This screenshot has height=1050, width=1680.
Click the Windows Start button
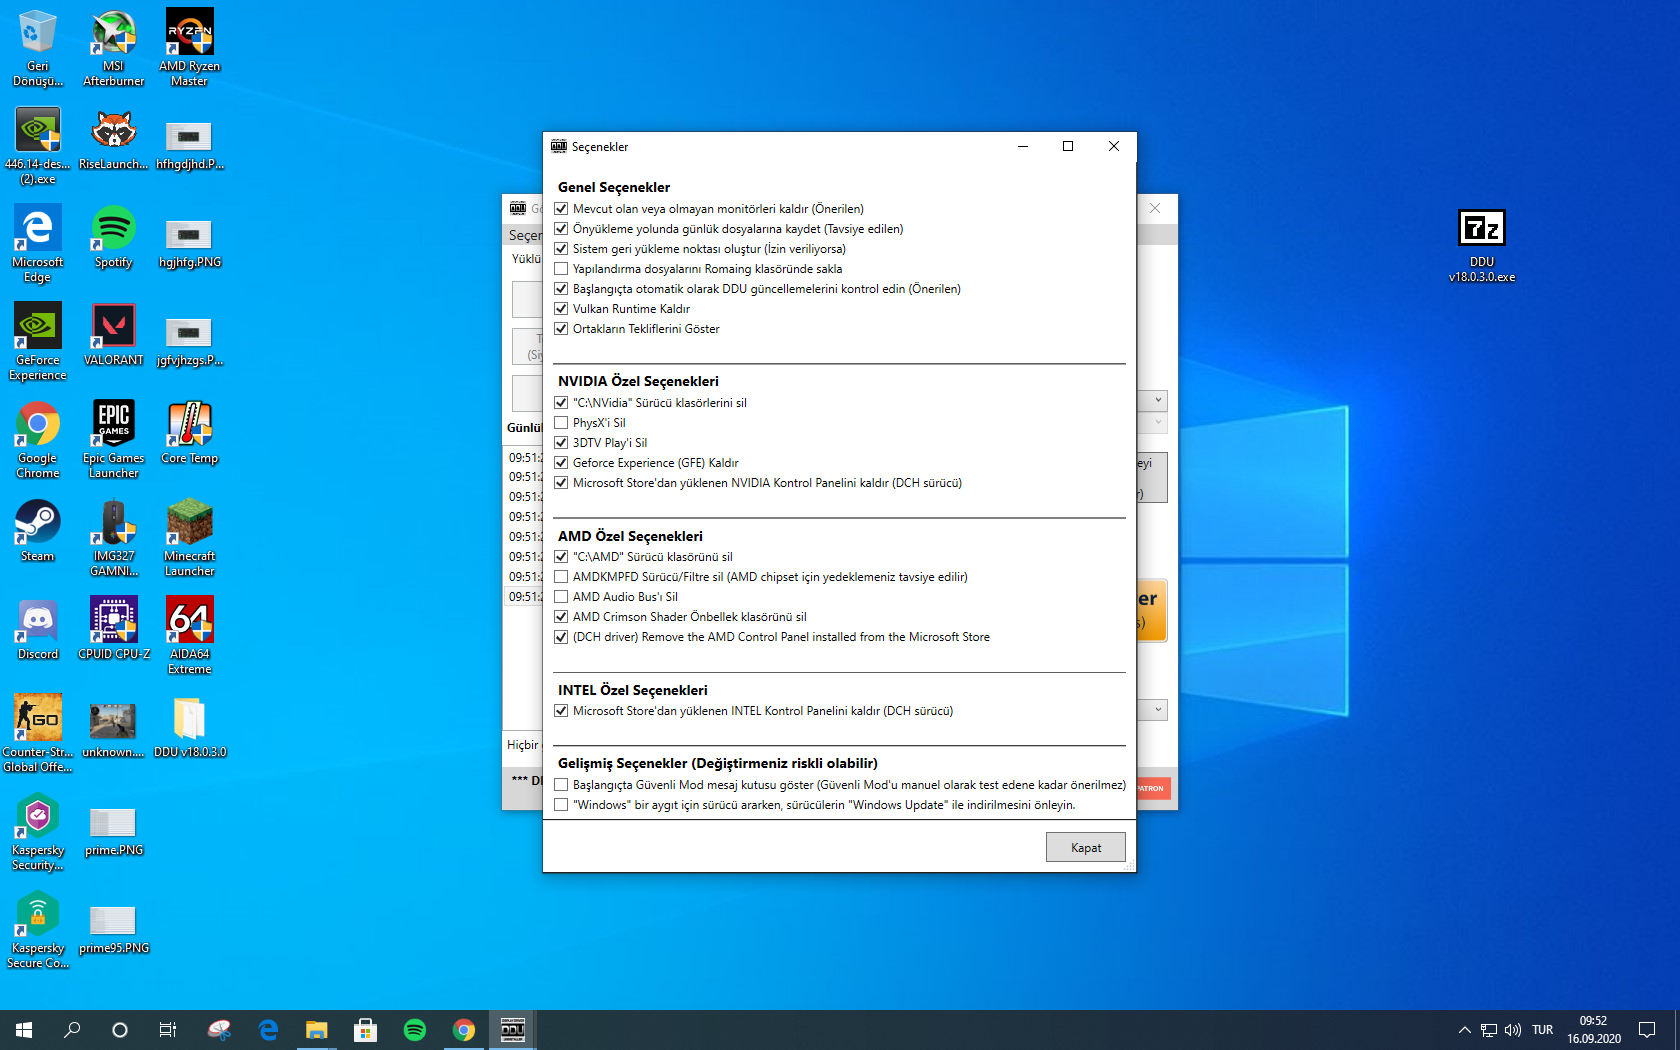click(x=24, y=1030)
